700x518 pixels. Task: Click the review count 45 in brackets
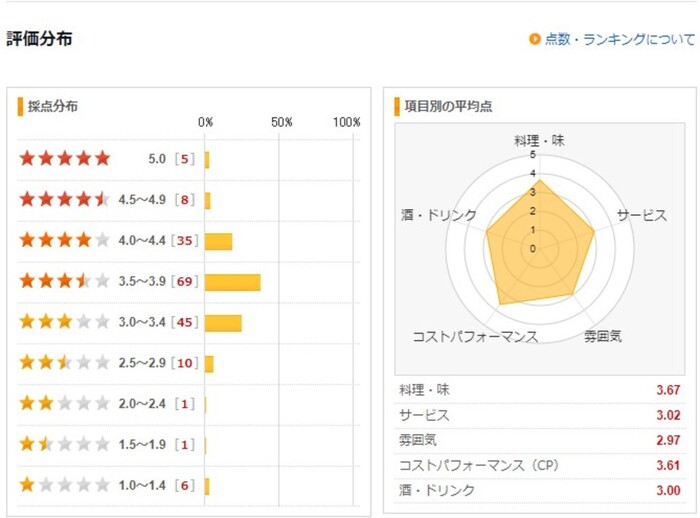pos(184,322)
